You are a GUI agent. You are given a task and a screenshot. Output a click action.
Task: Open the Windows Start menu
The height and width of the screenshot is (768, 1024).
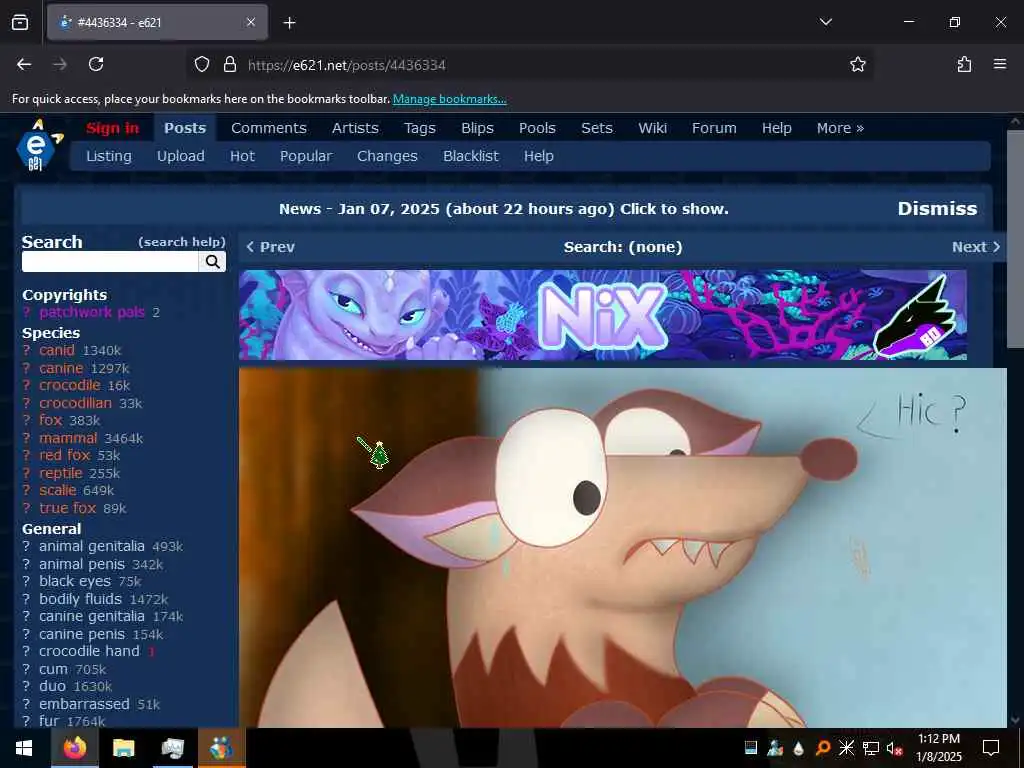point(24,748)
